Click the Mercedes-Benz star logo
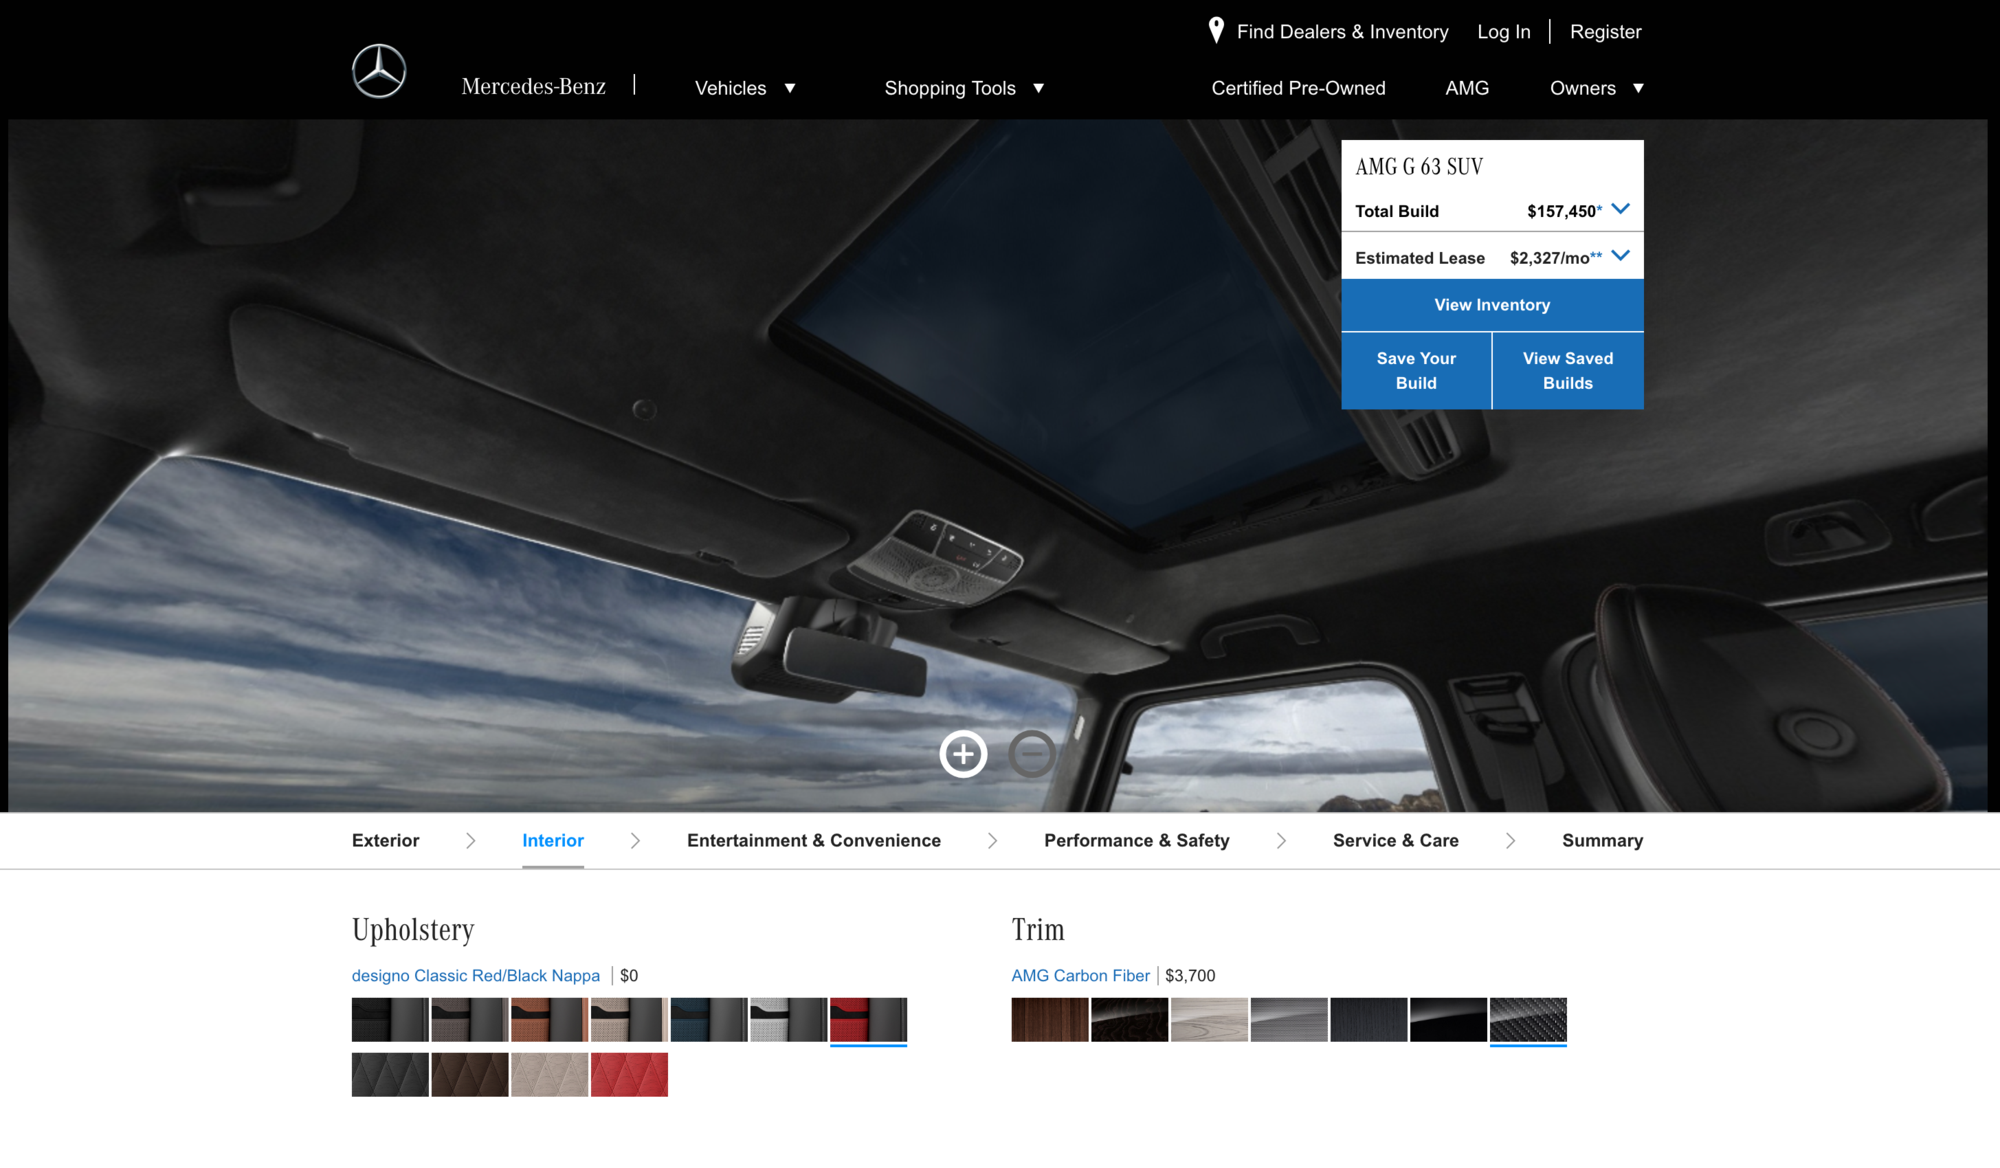2000x1168 pixels. pyautogui.click(x=378, y=71)
